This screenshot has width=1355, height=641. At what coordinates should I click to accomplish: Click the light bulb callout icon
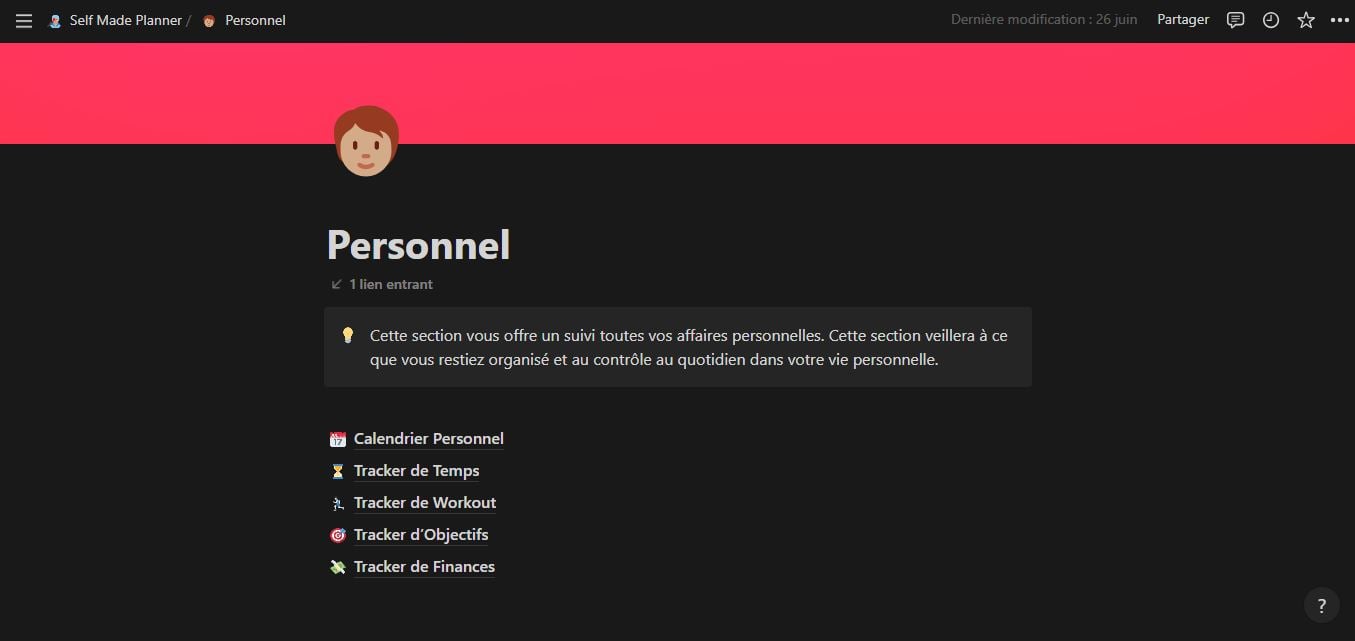tap(348, 335)
